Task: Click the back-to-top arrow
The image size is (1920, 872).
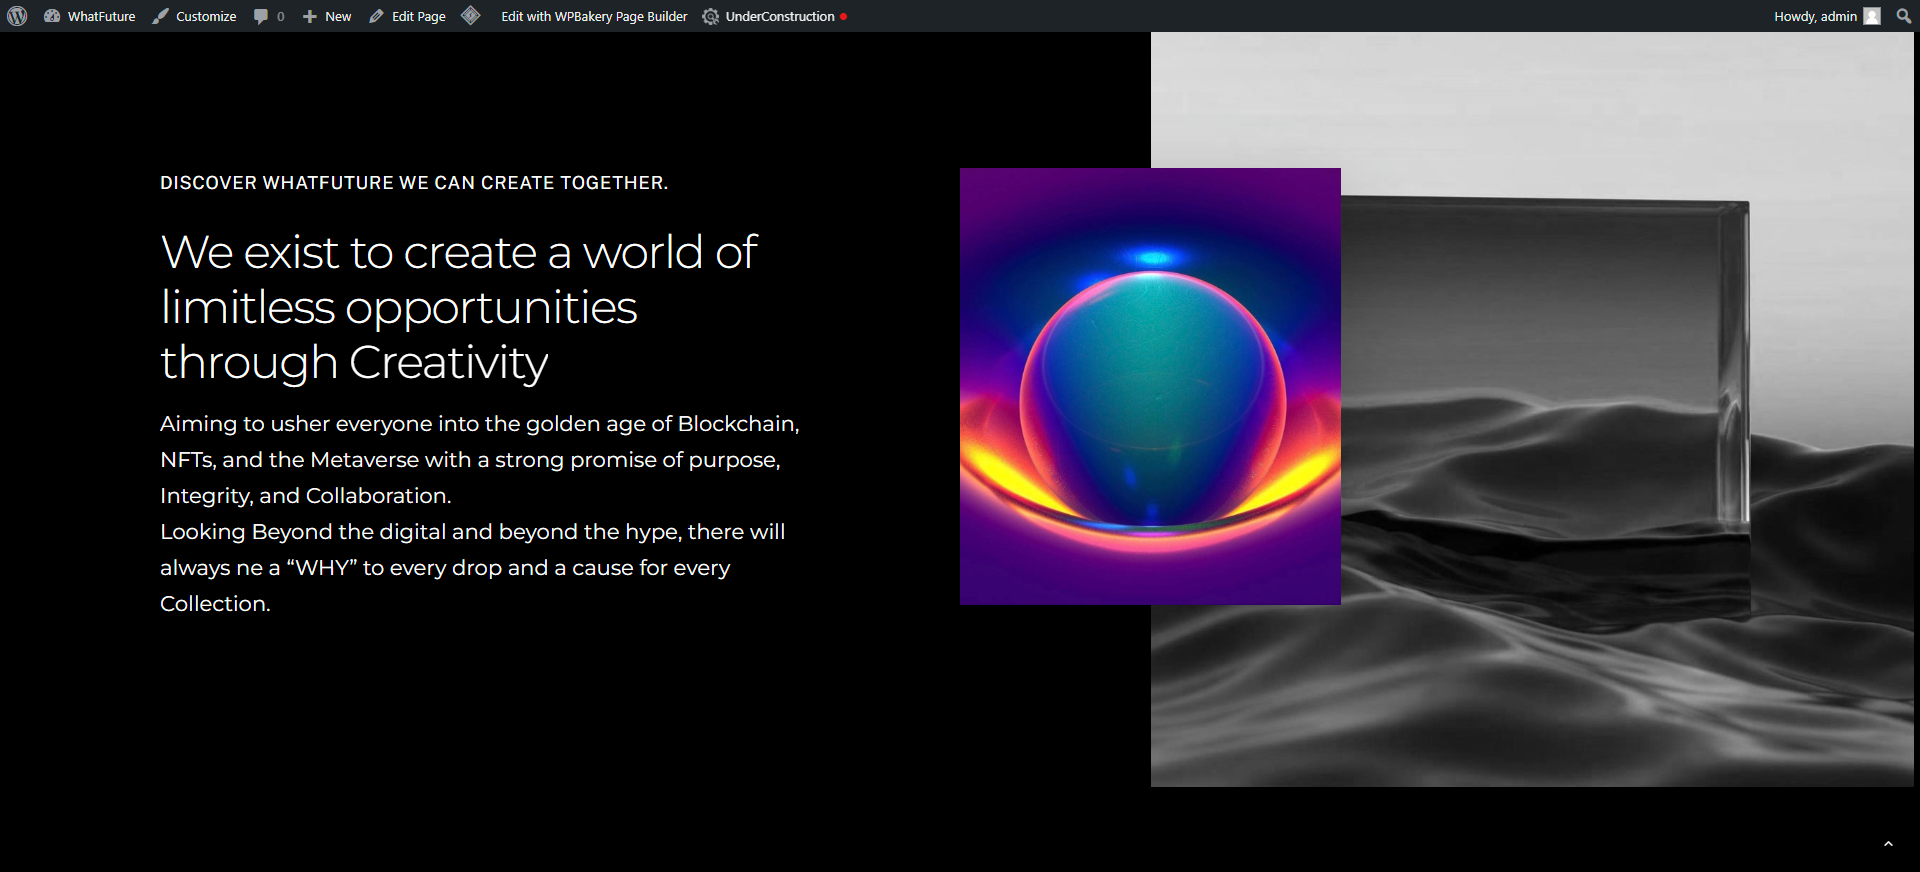Action: tap(1888, 844)
